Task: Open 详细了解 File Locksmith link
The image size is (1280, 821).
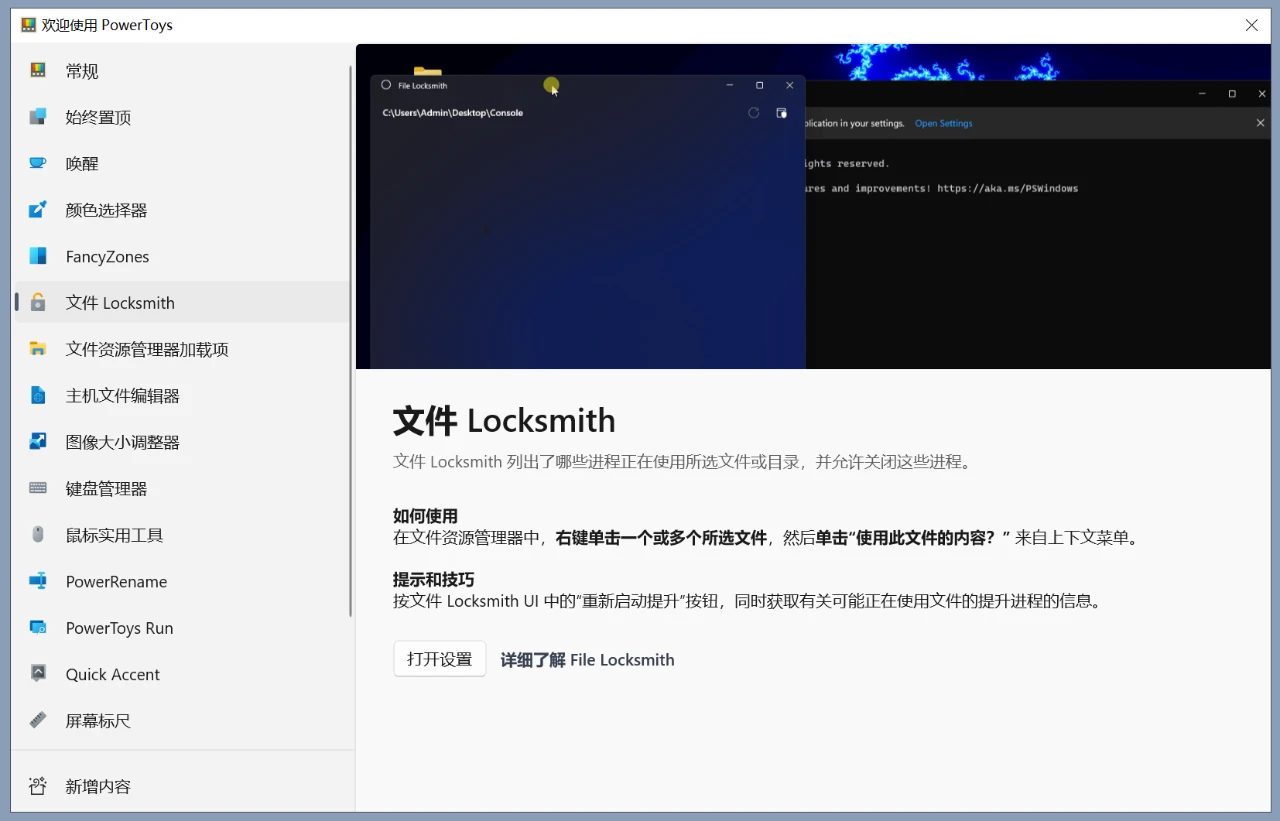Action: (587, 660)
